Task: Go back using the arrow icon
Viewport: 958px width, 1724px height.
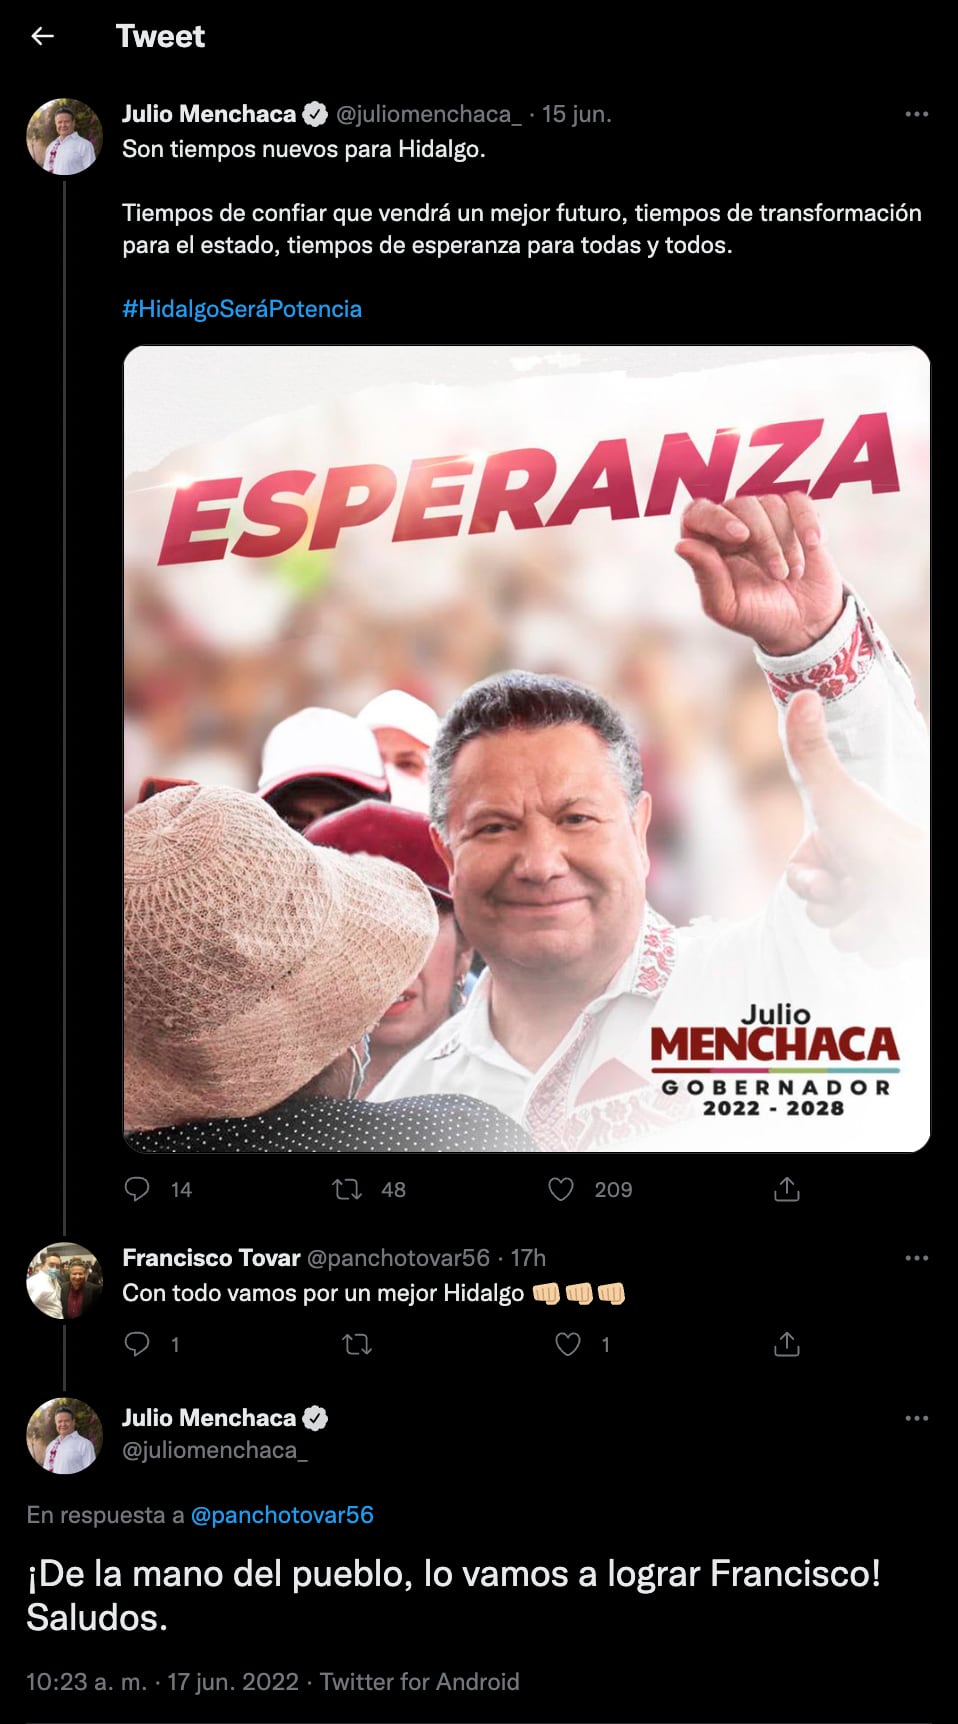Action: (42, 36)
